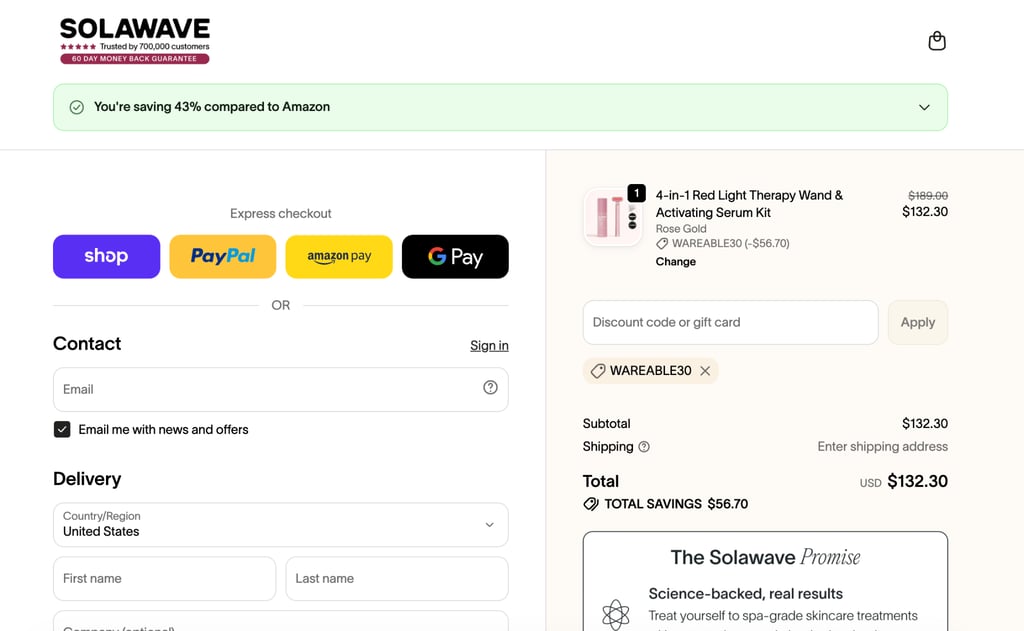Click the discount tag icon beside WAREABLE30 (-$56.70)

click(x=662, y=244)
